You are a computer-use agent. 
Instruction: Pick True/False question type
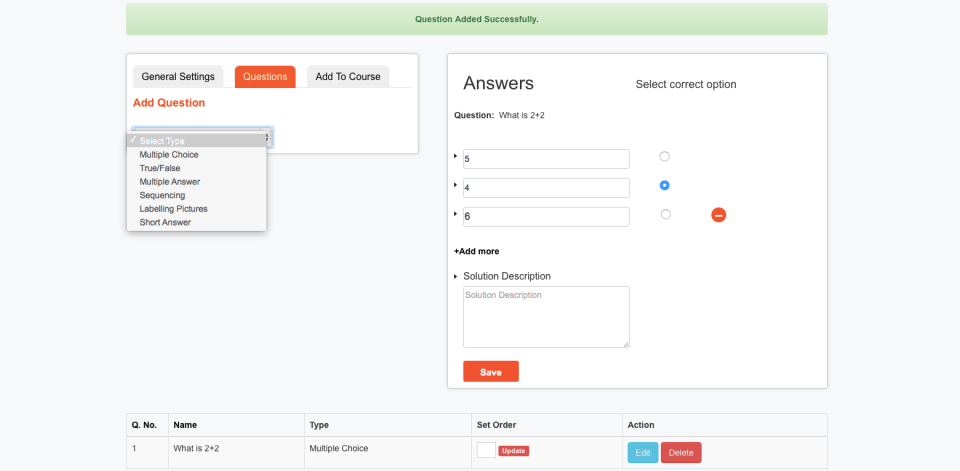pyautogui.click(x=160, y=168)
